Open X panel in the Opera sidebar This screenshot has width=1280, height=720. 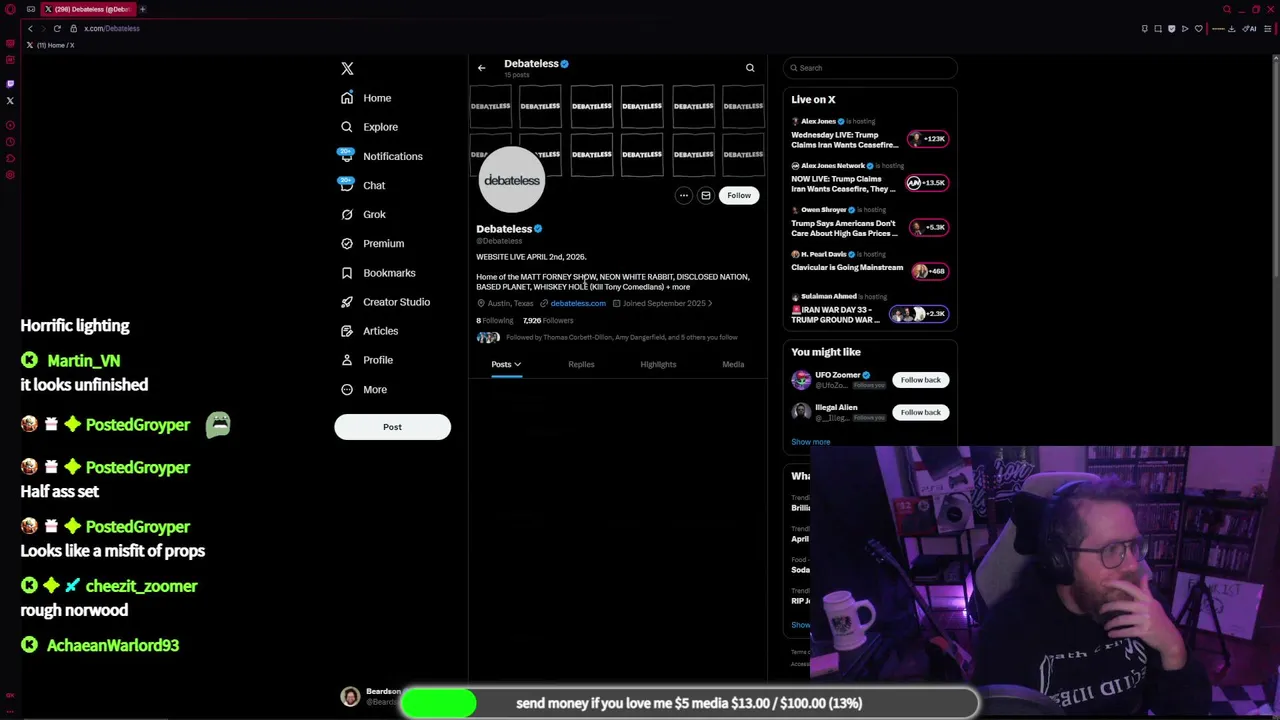(10, 101)
